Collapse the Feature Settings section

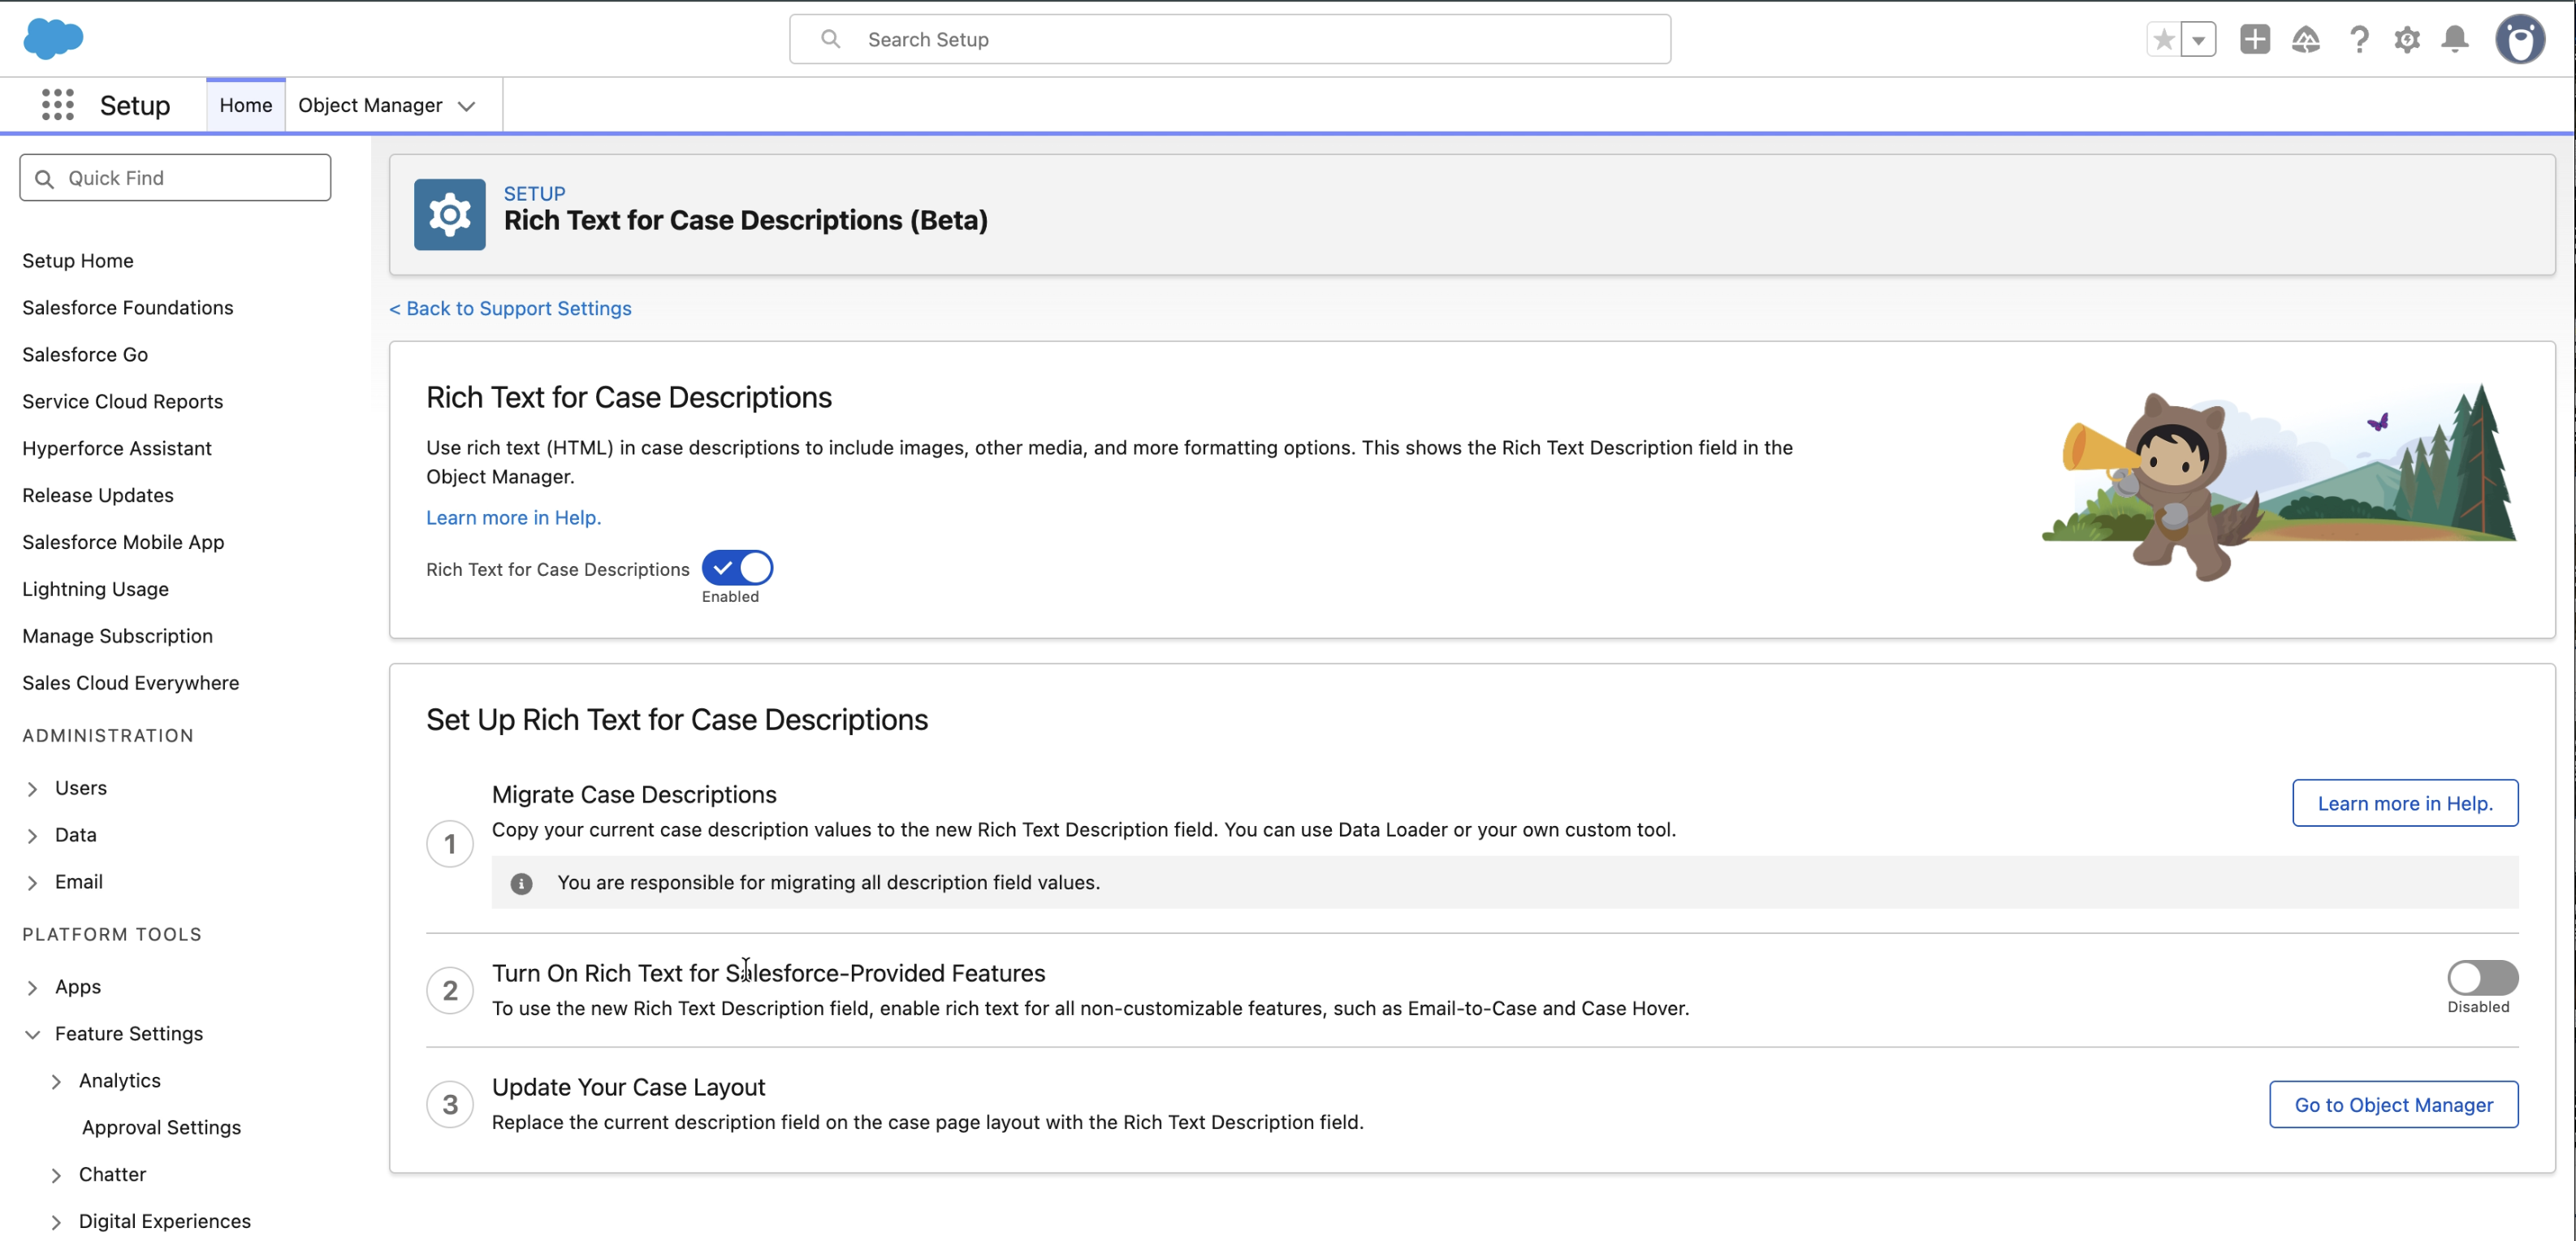coord(32,1034)
